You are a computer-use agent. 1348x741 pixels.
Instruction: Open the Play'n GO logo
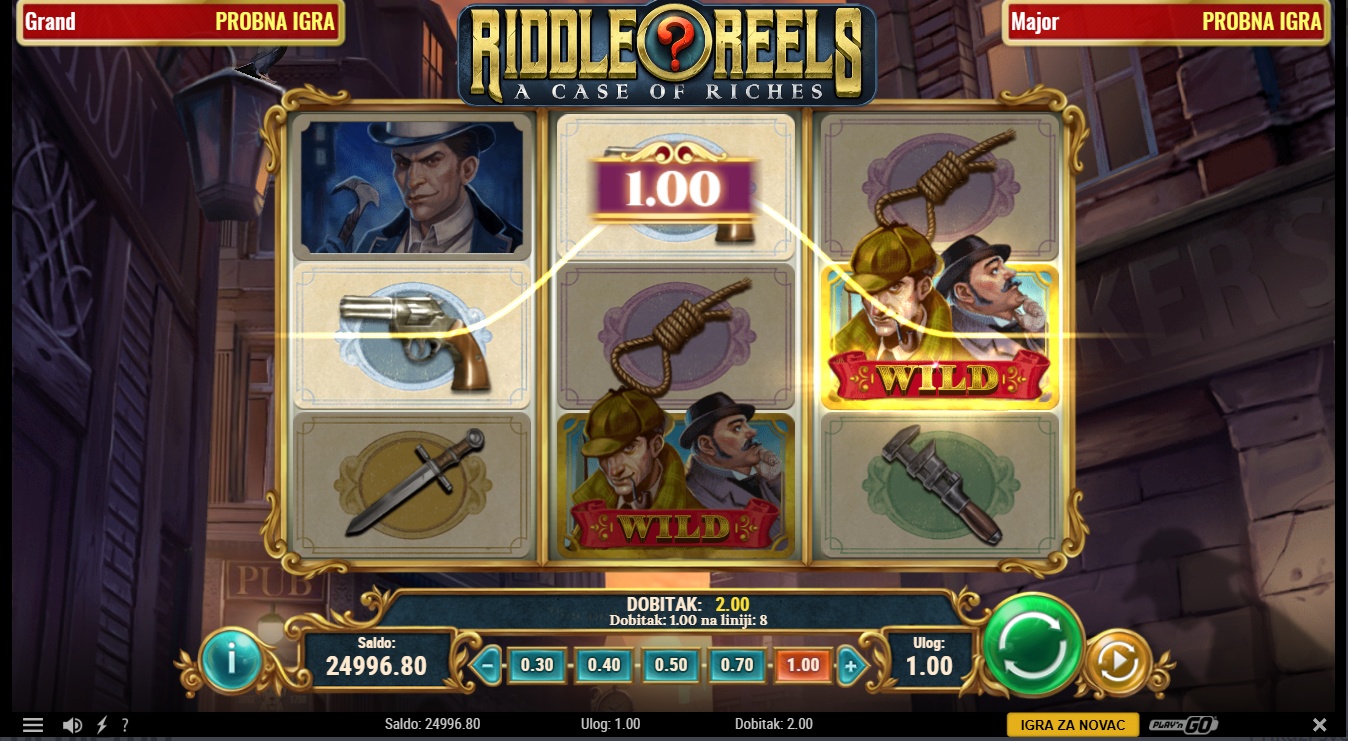point(1183,725)
